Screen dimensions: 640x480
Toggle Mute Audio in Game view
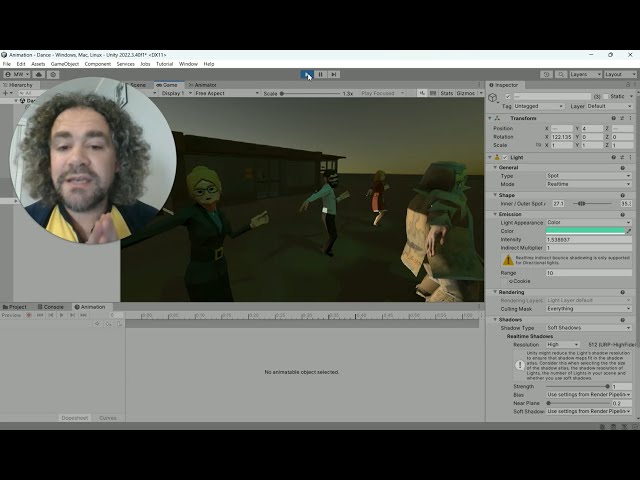[422, 93]
